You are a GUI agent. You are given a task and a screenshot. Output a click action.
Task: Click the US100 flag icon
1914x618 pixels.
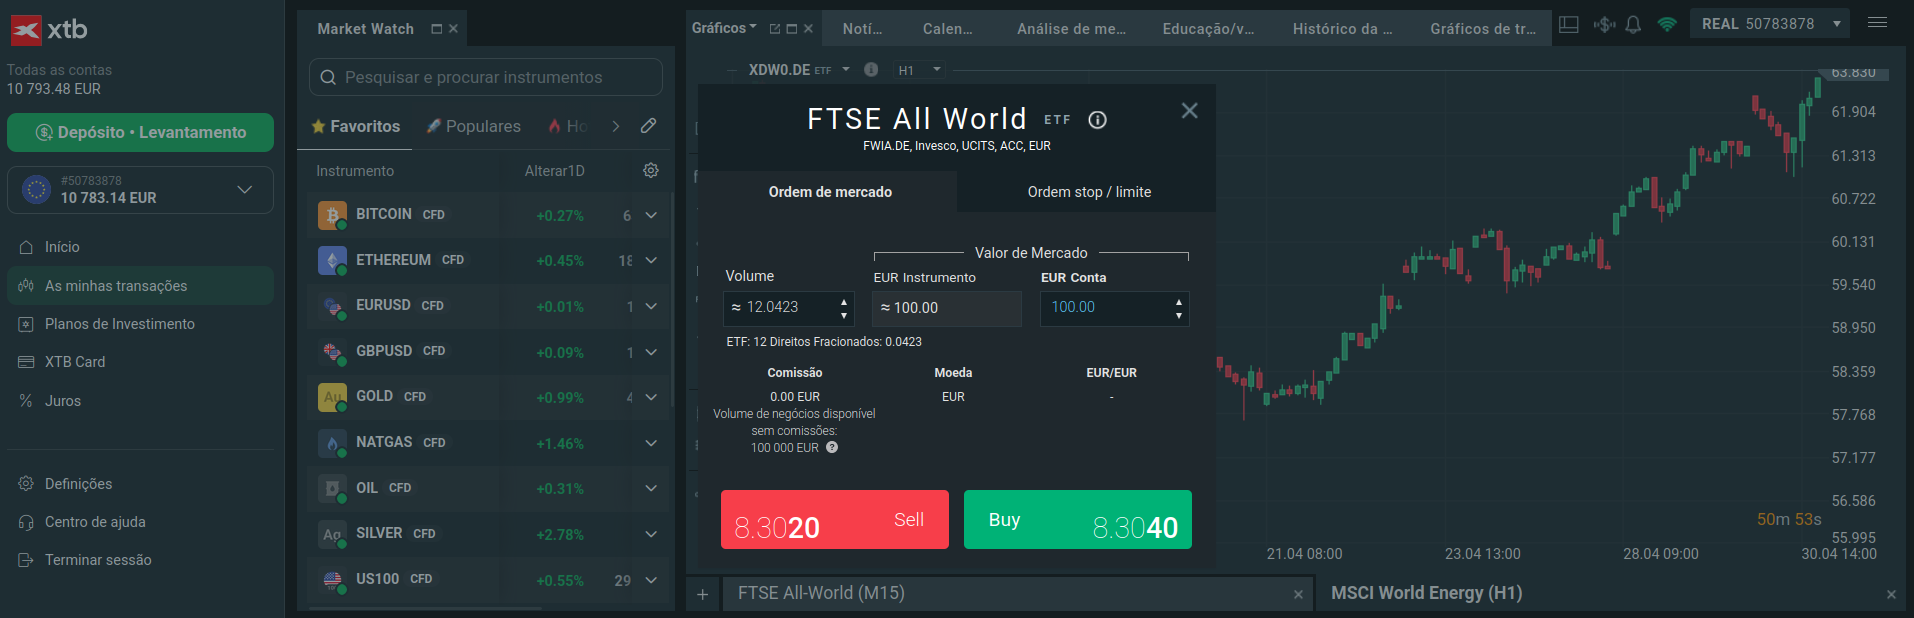tap(332, 579)
